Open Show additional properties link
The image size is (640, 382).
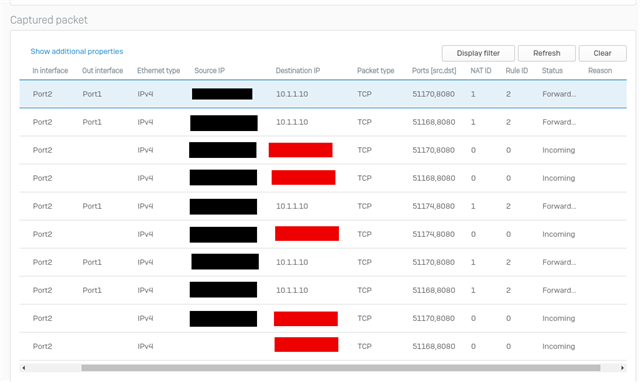[77, 51]
